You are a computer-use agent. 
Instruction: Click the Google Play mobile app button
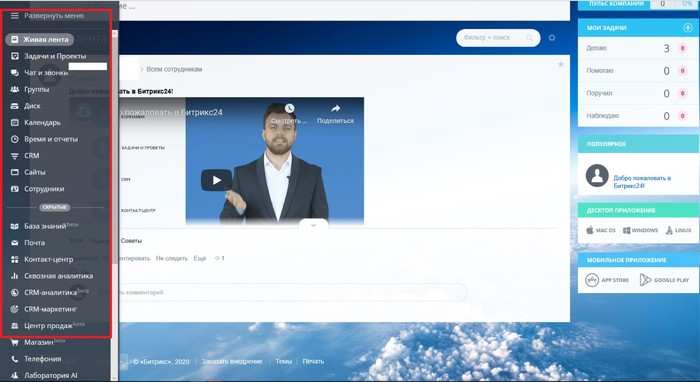pos(664,280)
